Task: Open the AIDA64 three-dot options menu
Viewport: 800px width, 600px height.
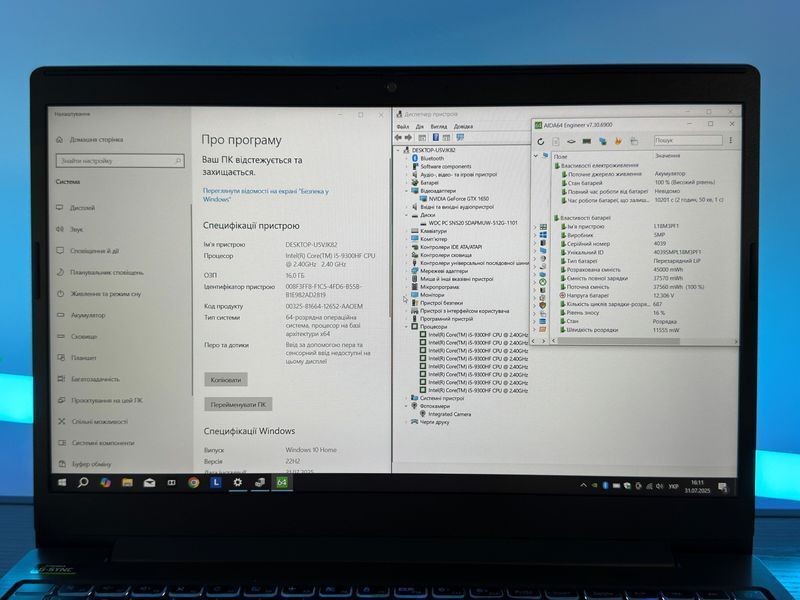Action: pyautogui.click(x=731, y=140)
